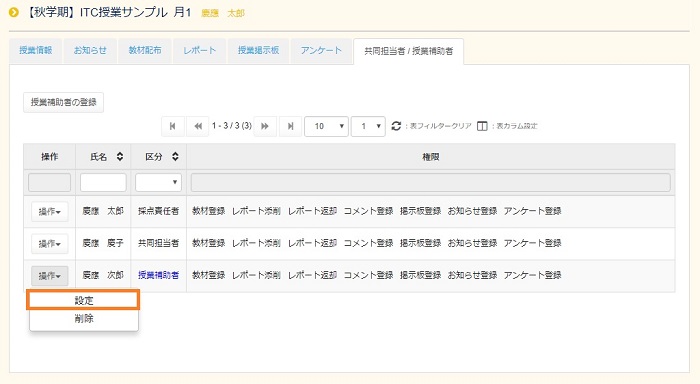Click page count text 1 - 3 / 3 (3)
The width and height of the screenshot is (700, 384).
(232, 126)
